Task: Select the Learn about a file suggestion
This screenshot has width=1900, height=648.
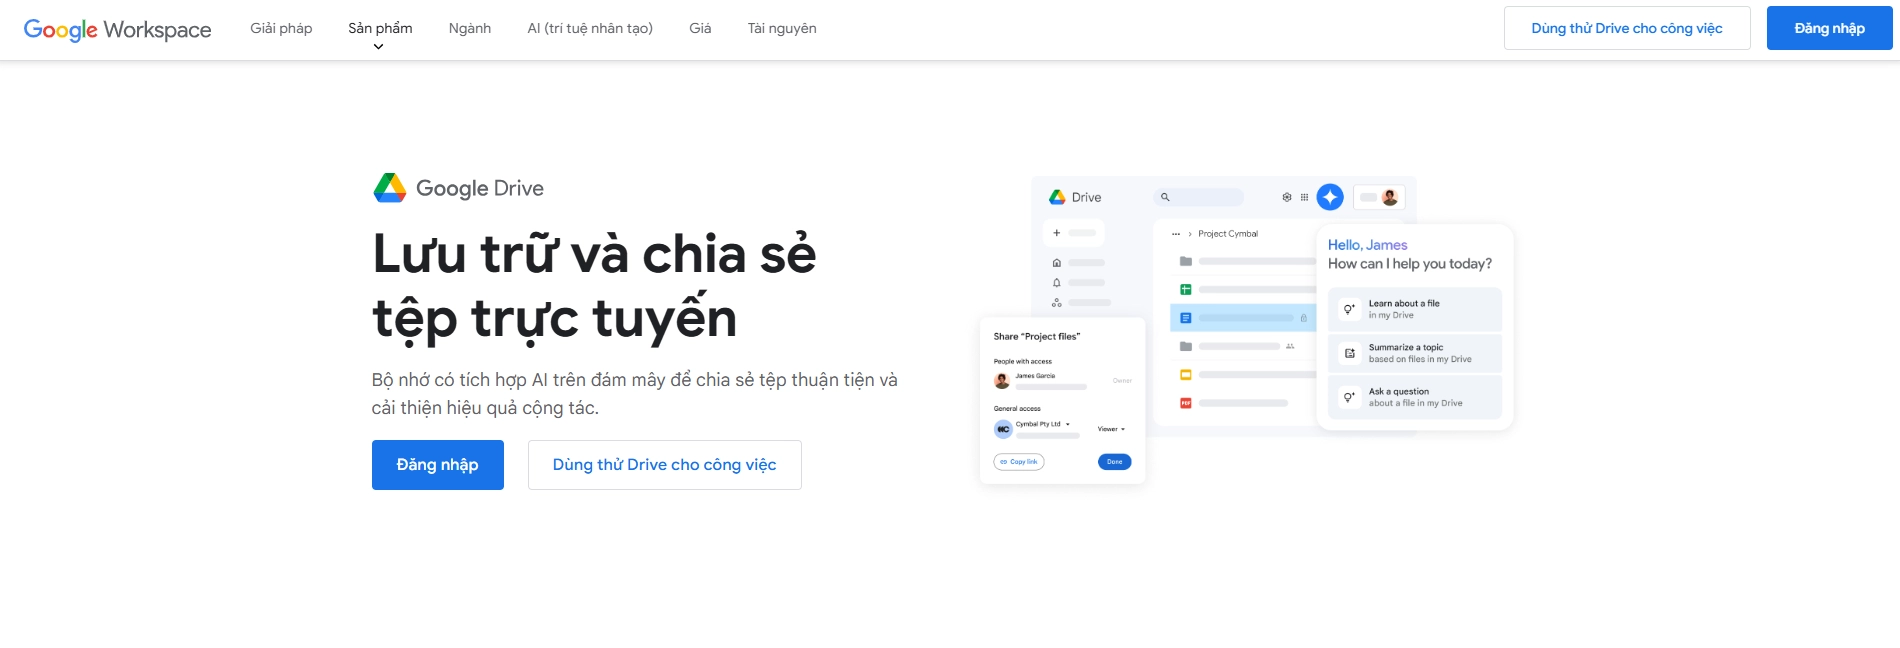Action: pyautogui.click(x=1415, y=309)
